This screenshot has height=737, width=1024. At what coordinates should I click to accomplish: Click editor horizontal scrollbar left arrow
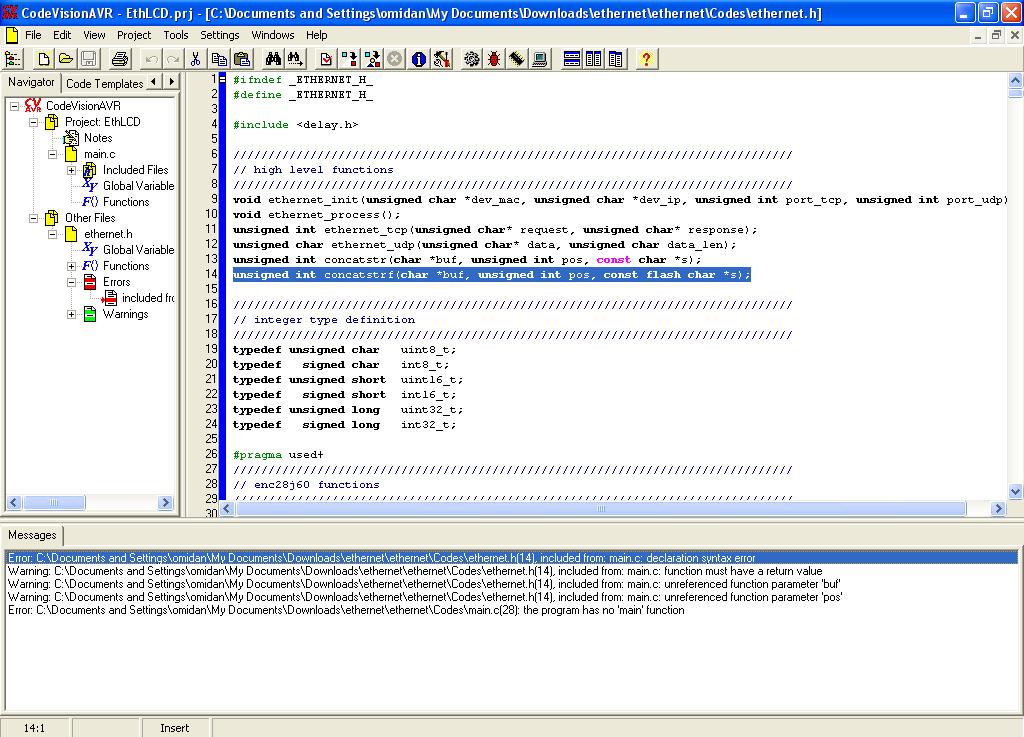[x=227, y=509]
